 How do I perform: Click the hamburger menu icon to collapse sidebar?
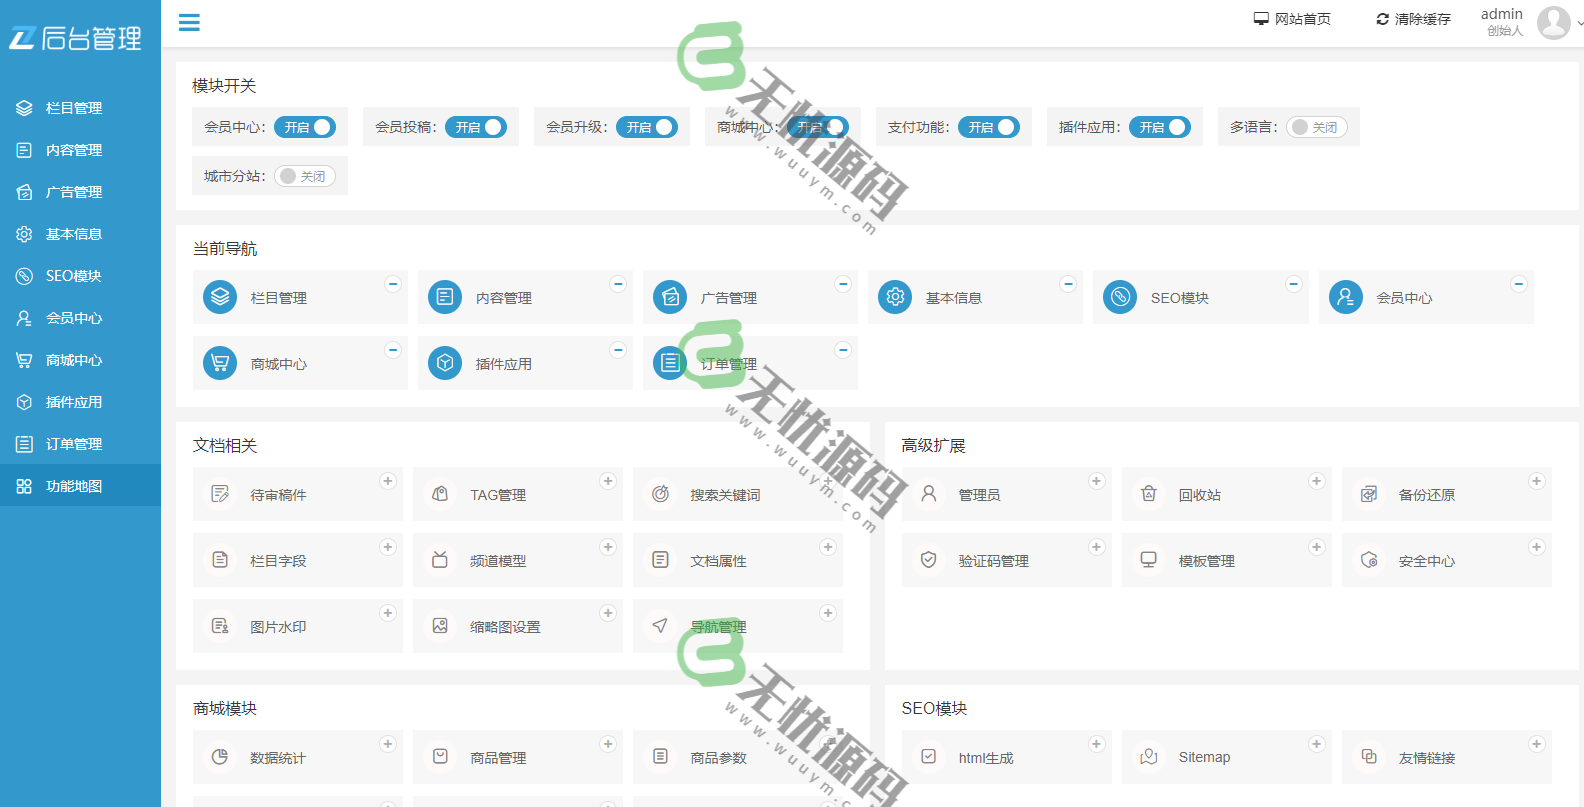[x=189, y=22]
